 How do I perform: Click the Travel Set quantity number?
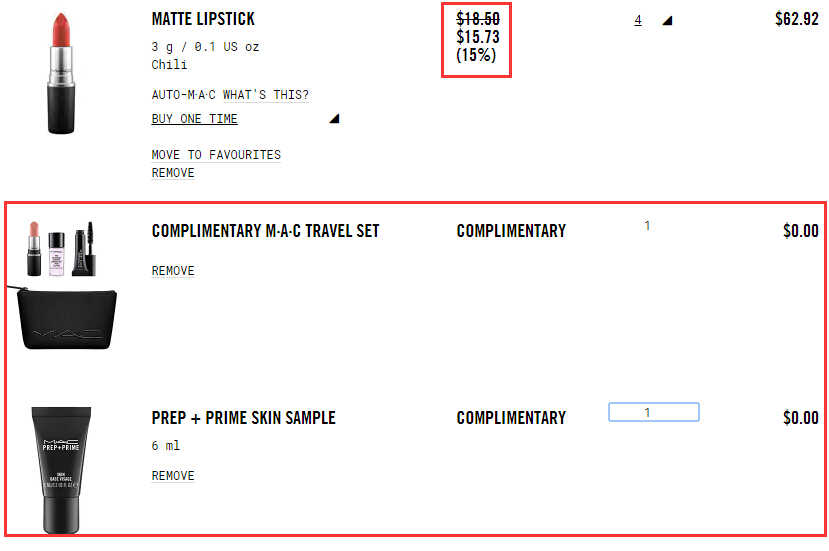647,226
